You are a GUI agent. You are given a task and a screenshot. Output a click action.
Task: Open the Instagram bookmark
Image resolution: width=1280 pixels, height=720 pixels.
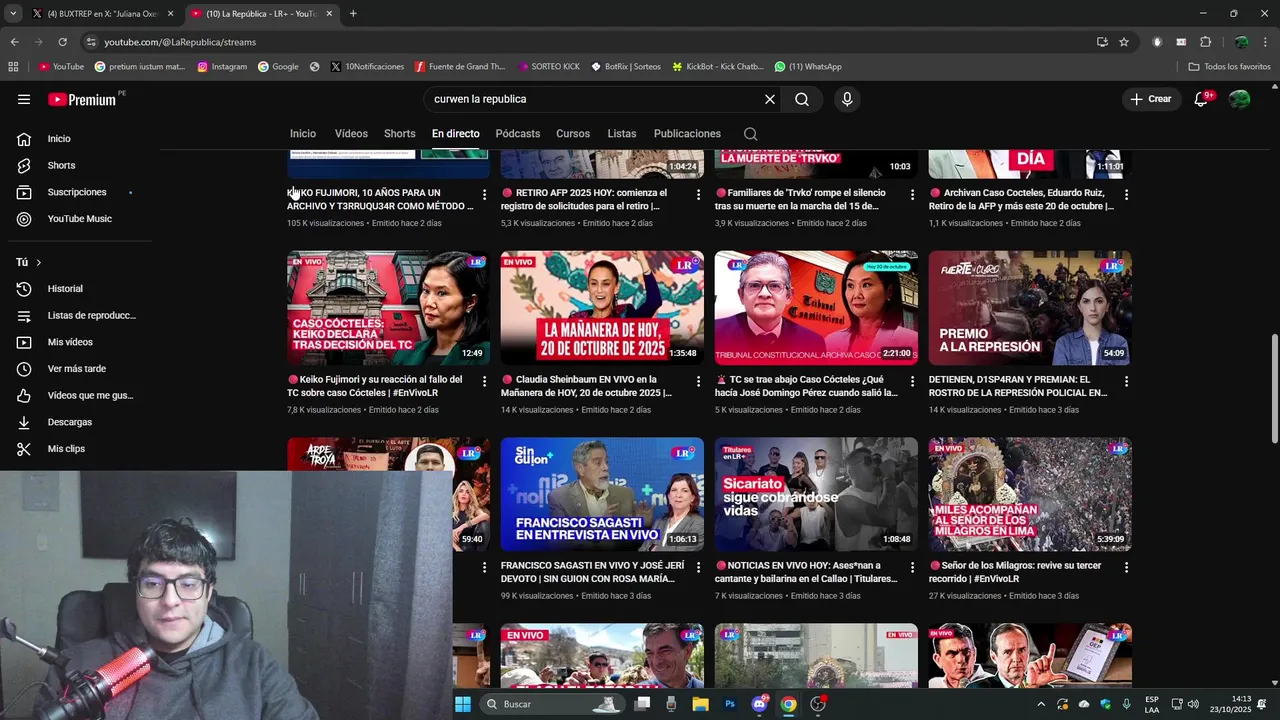(x=222, y=67)
